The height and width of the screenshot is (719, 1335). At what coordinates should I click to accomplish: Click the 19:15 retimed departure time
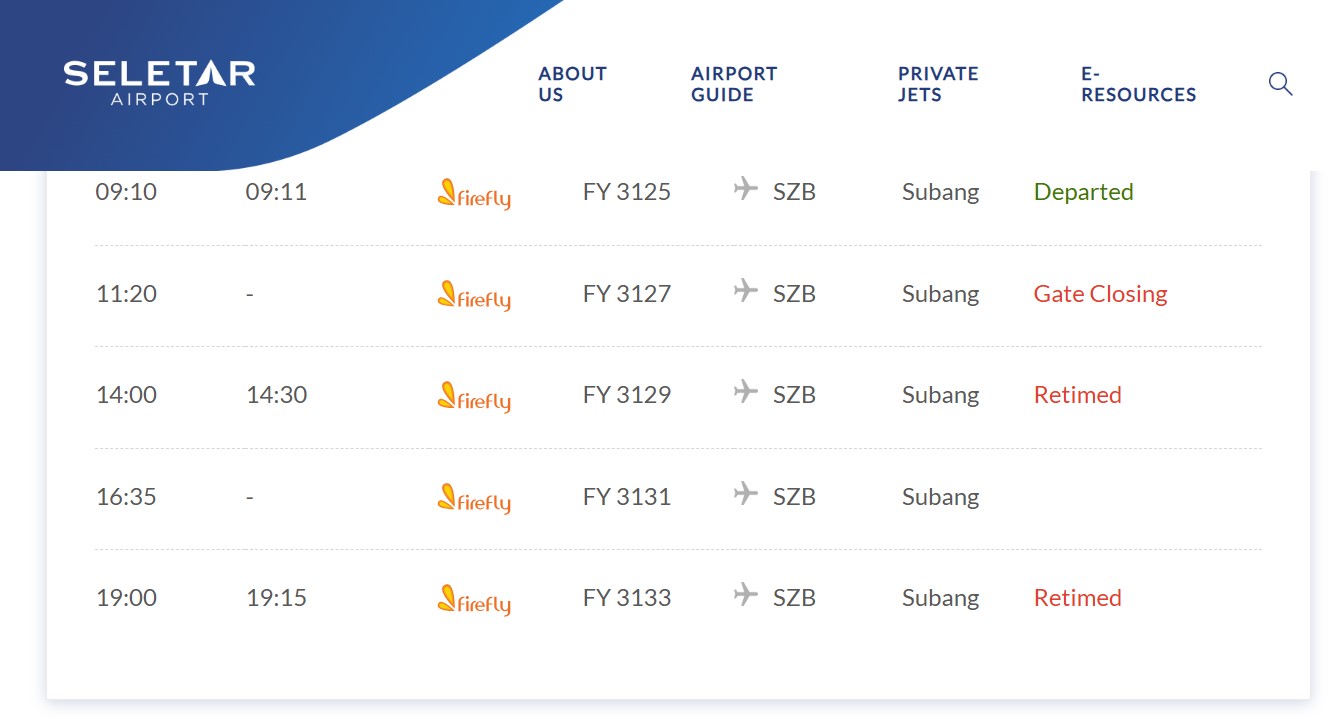click(276, 598)
